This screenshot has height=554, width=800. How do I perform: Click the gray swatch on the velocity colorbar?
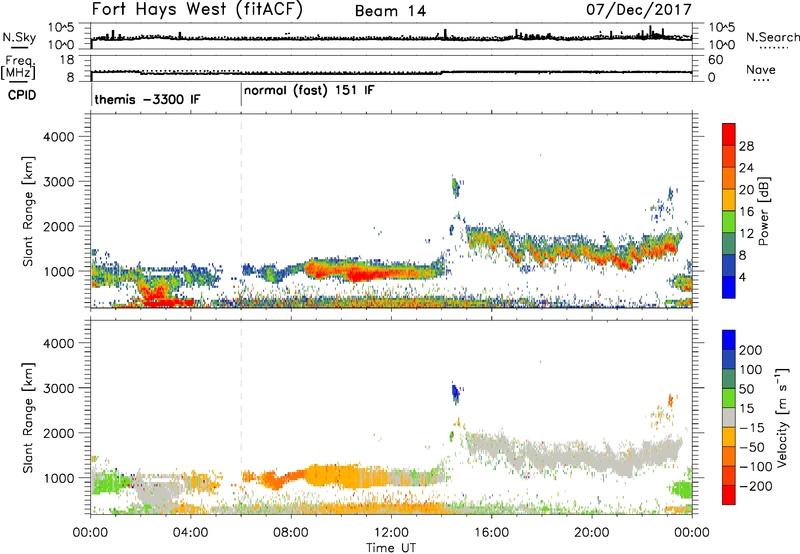[729, 417]
